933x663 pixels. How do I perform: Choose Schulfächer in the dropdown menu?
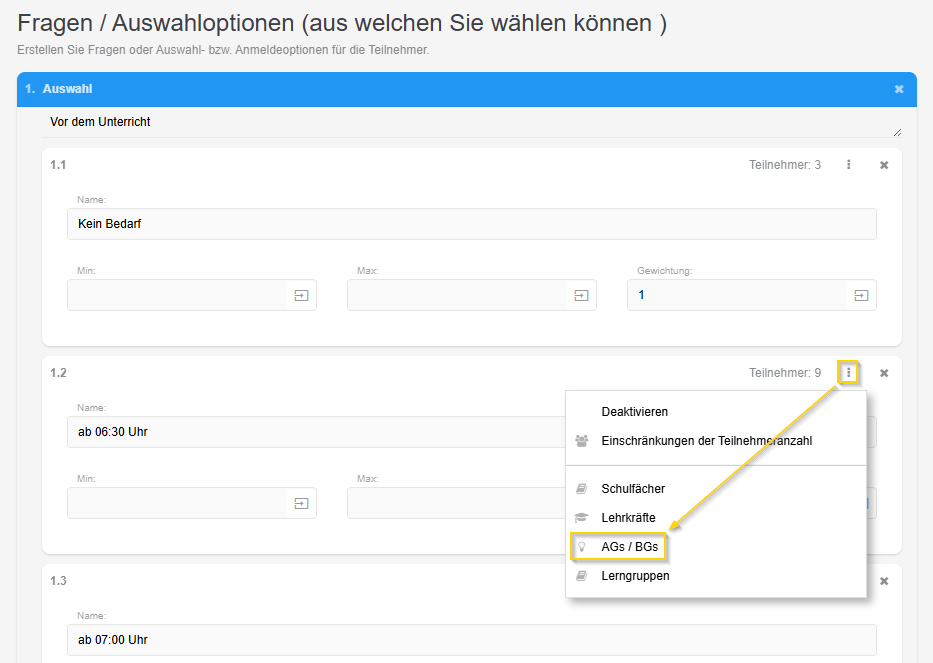click(633, 489)
